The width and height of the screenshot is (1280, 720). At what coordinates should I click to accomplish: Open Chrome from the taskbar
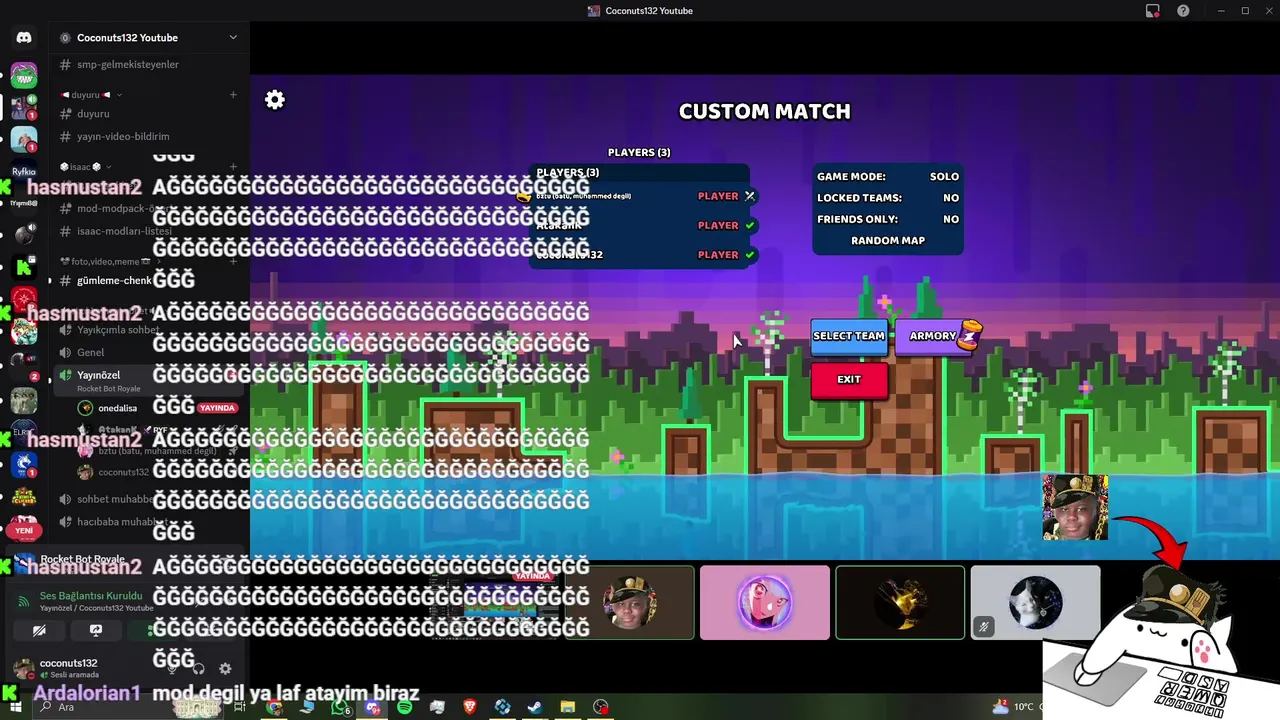274,707
